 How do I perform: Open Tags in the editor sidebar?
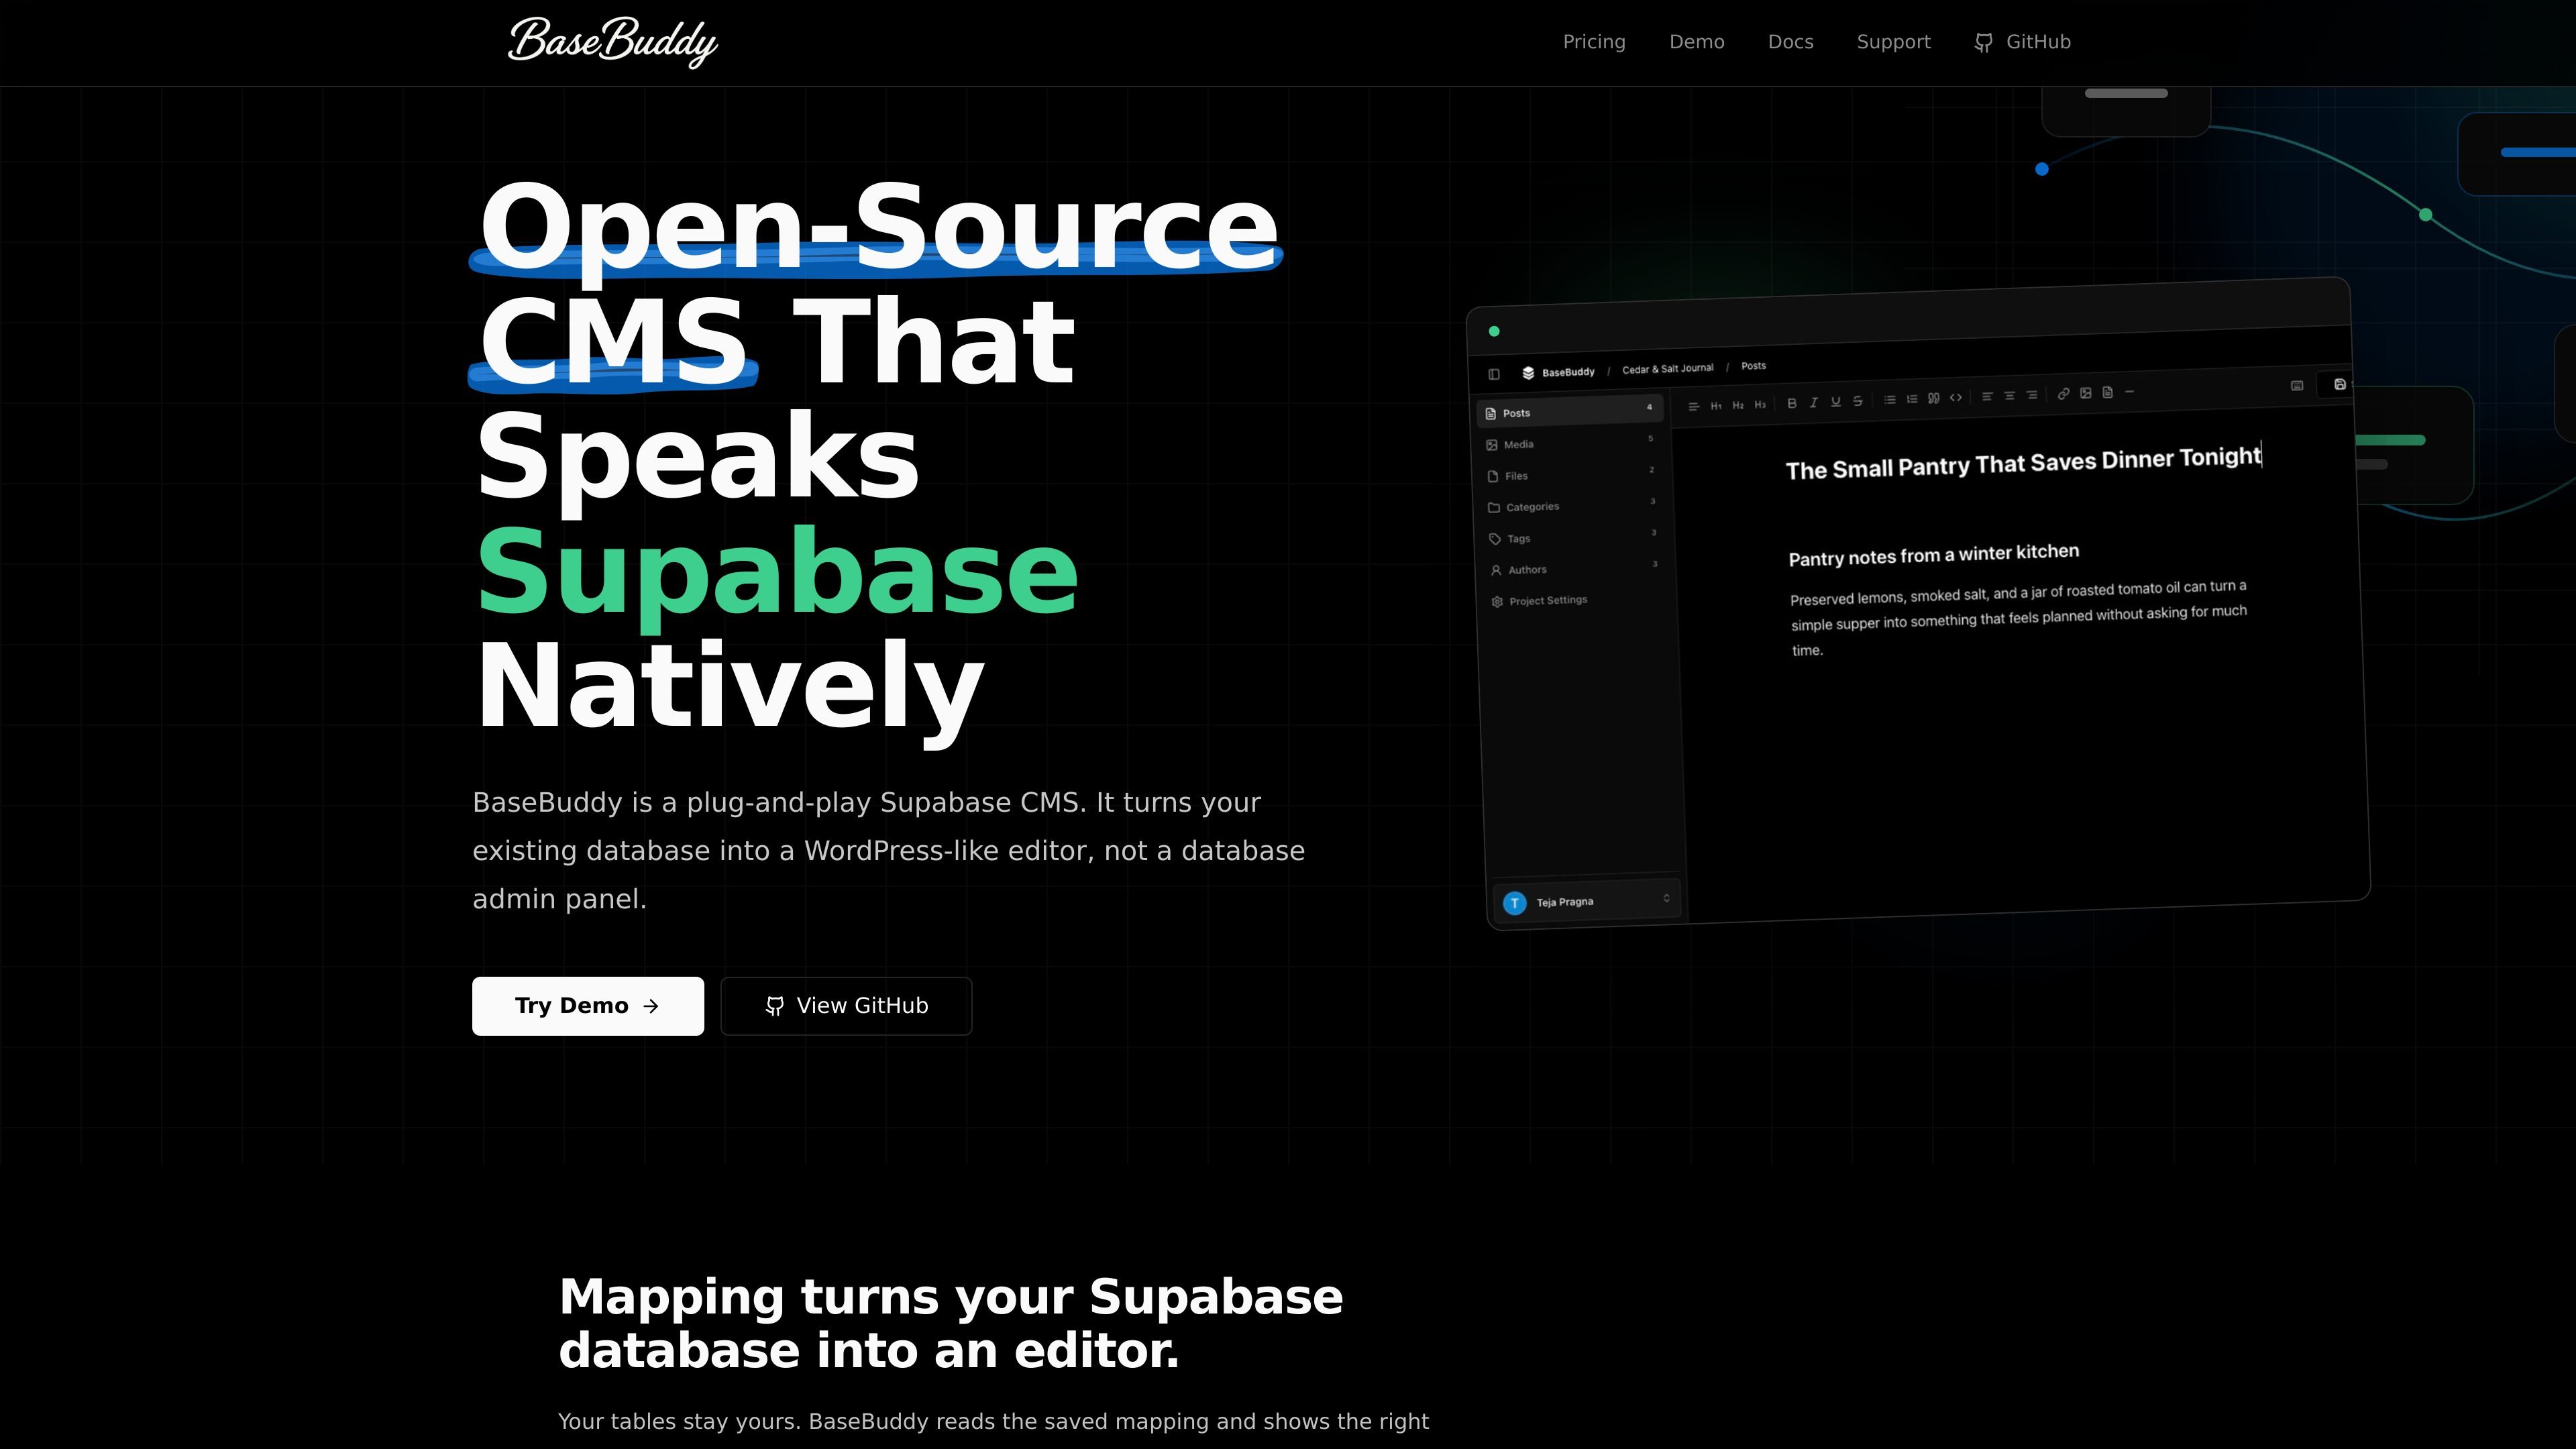(1574, 537)
